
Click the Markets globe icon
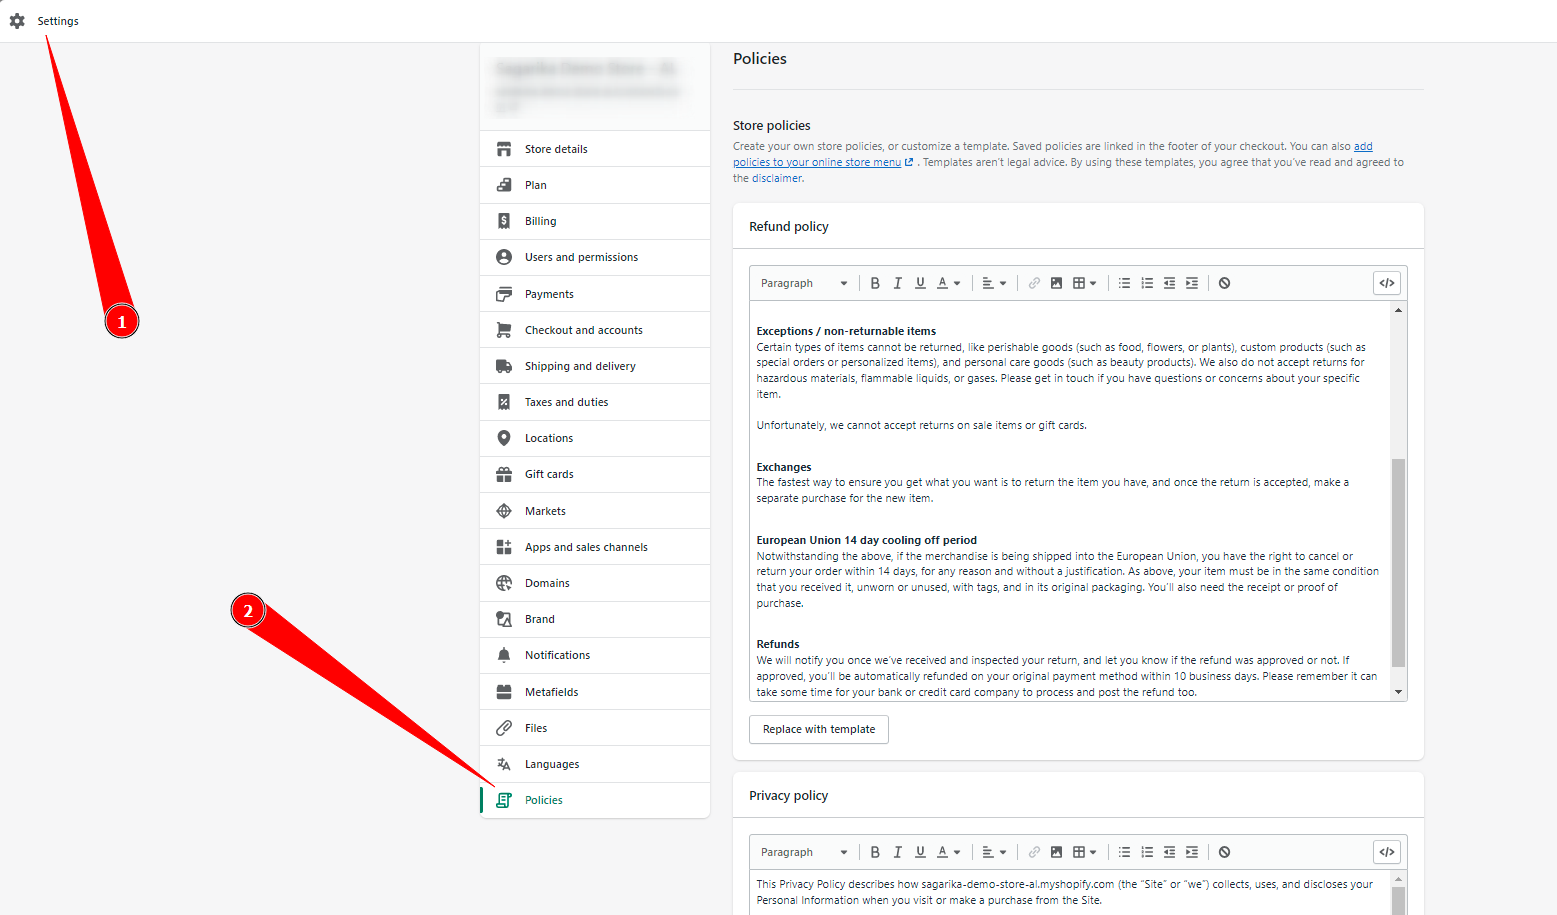click(x=504, y=511)
